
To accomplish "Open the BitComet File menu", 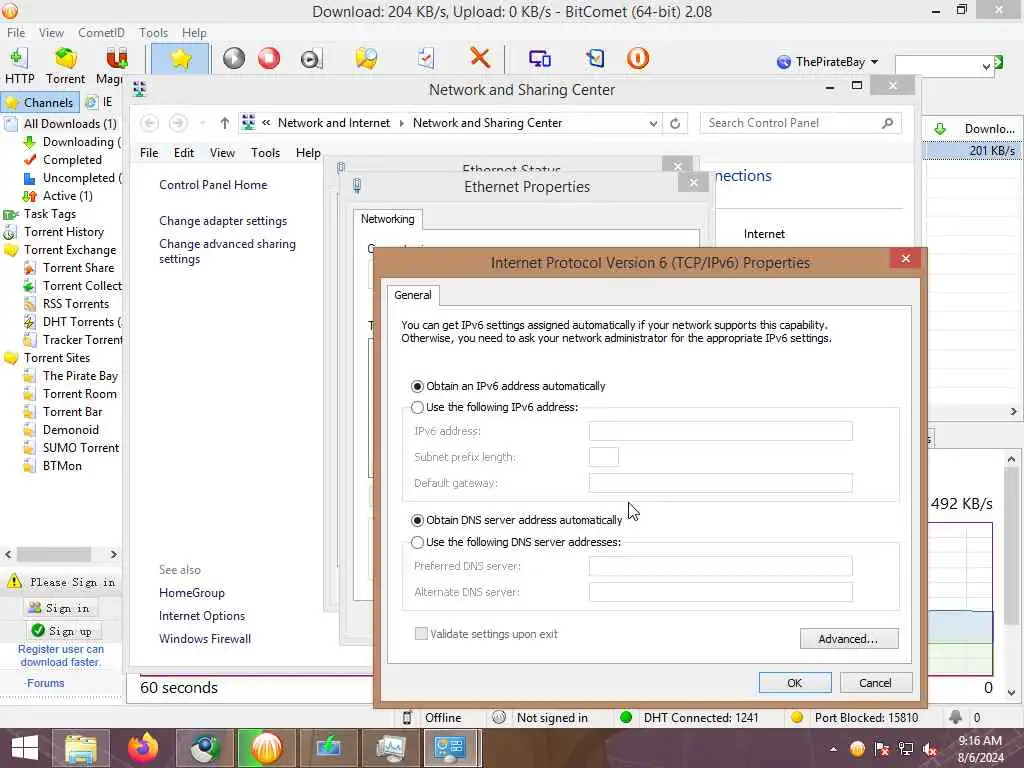I will (x=16, y=33).
